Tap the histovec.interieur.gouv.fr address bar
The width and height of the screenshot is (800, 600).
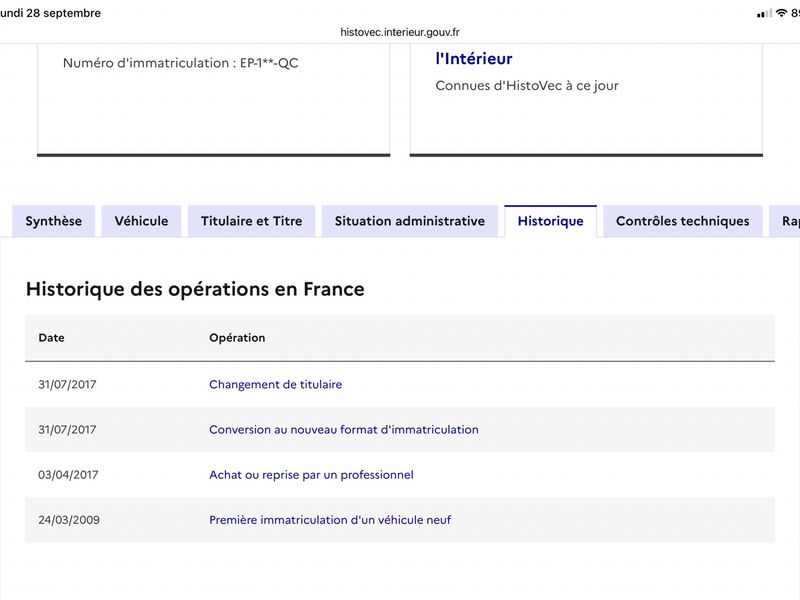(x=400, y=32)
